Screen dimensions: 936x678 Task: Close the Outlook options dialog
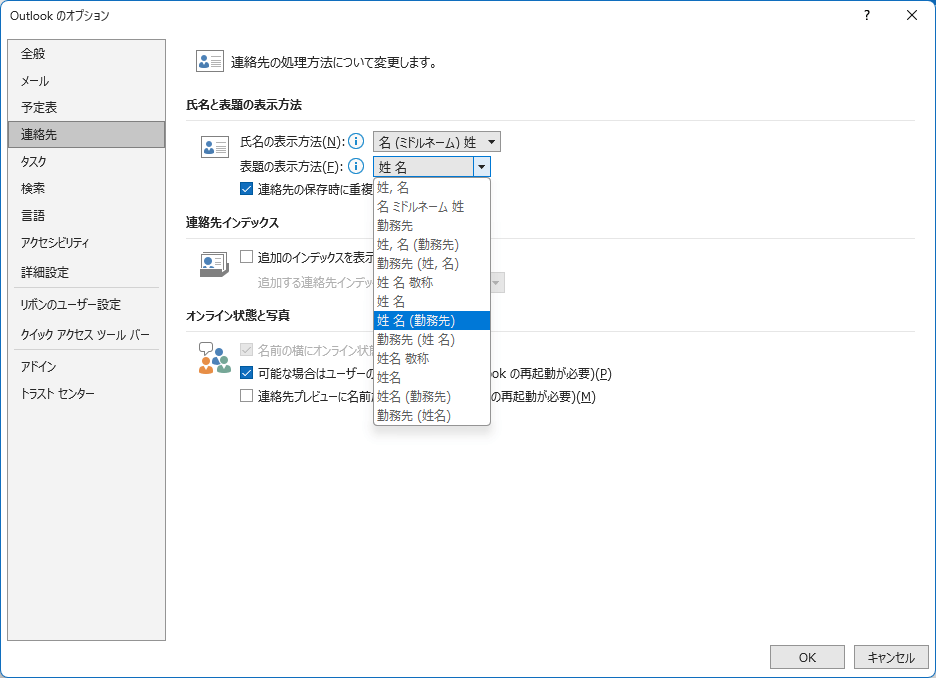pos(912,16)
